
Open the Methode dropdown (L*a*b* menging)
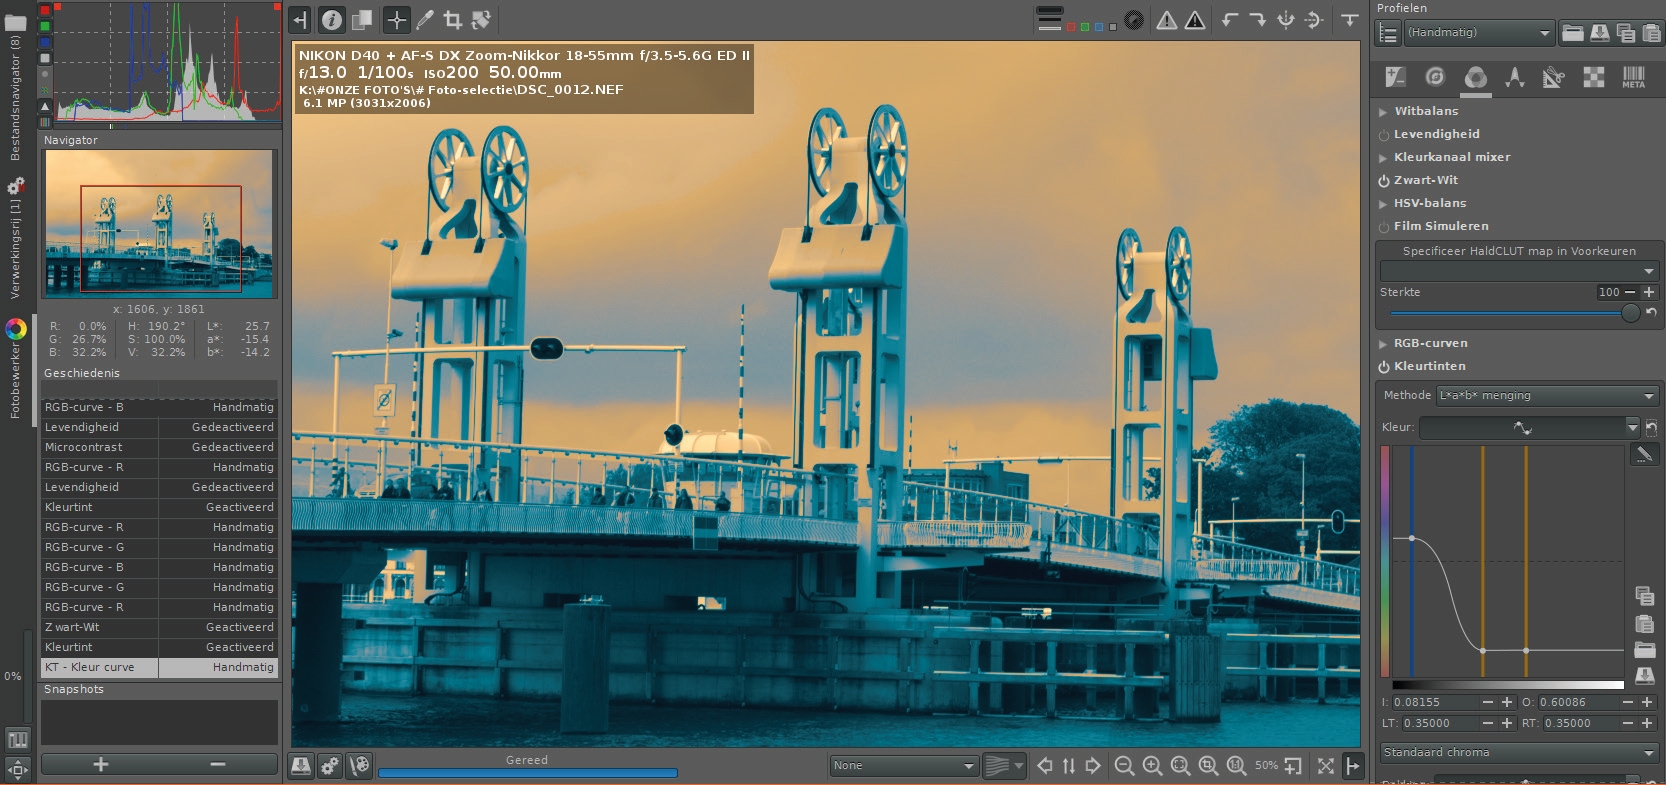click(1547, 396)
